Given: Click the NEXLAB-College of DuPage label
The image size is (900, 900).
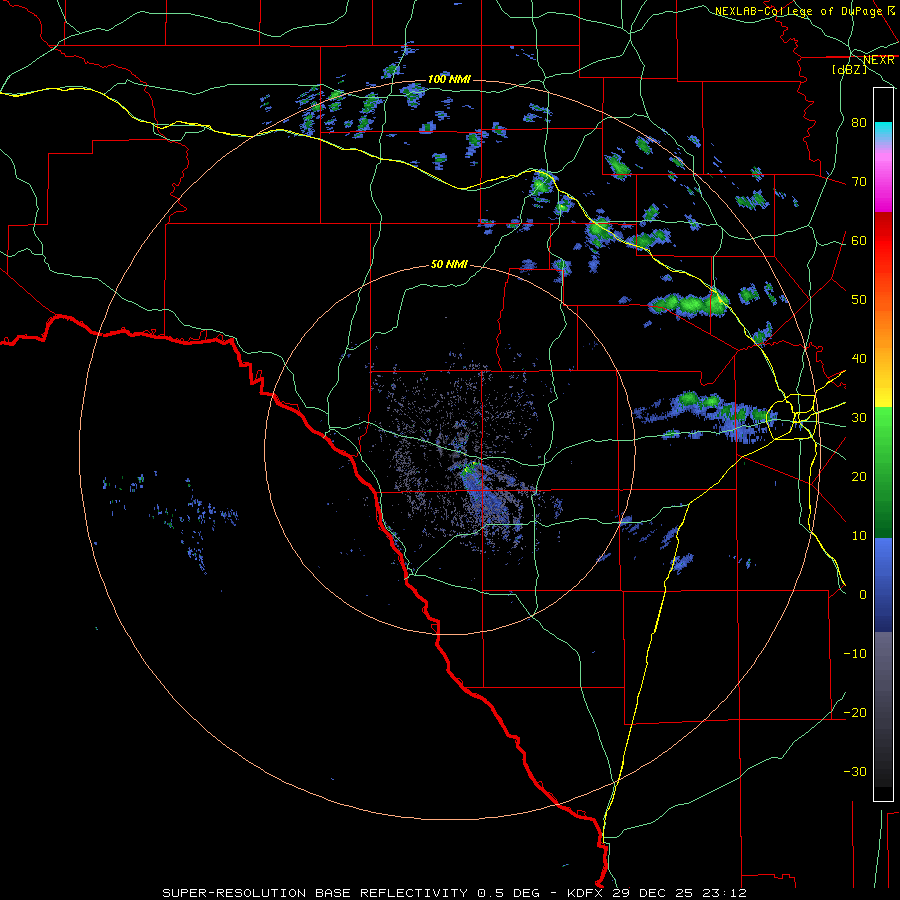Looking at the screenshot, I should pos(800,11).
